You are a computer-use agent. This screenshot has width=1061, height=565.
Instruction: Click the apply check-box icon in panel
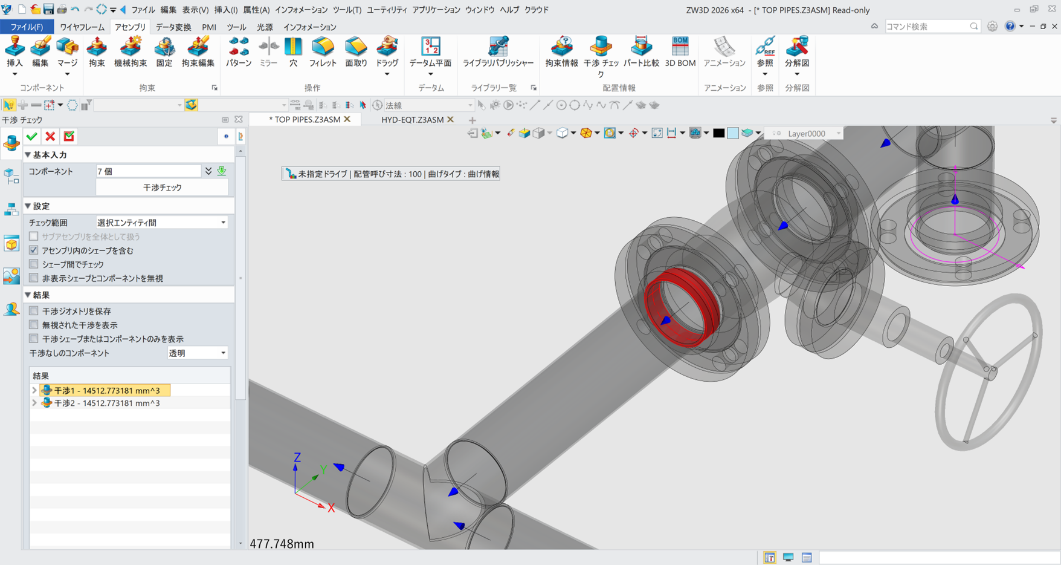point(69,136)
